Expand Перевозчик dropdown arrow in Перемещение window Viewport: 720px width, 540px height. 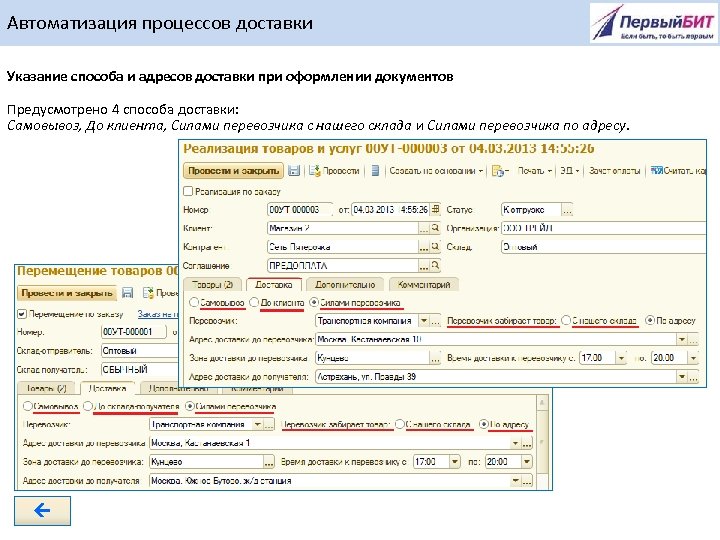258,425
